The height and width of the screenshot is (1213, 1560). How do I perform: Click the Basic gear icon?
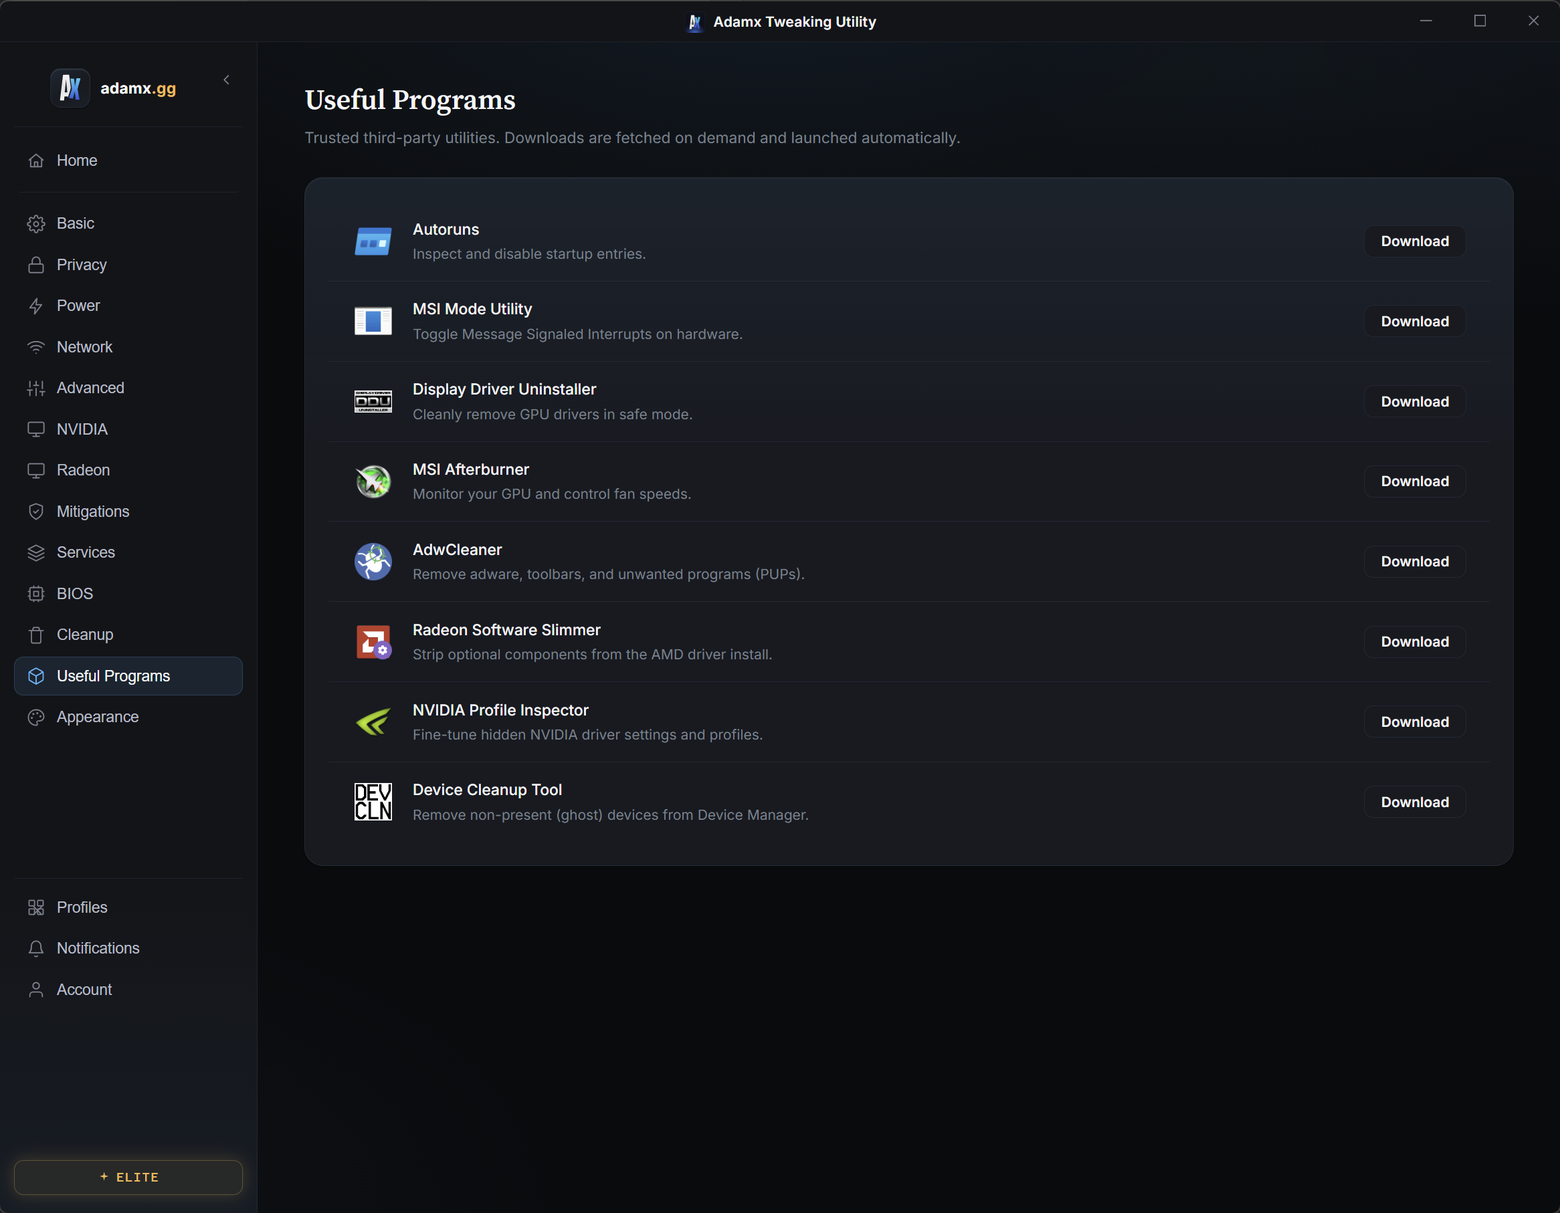click(x=36, y=224)
